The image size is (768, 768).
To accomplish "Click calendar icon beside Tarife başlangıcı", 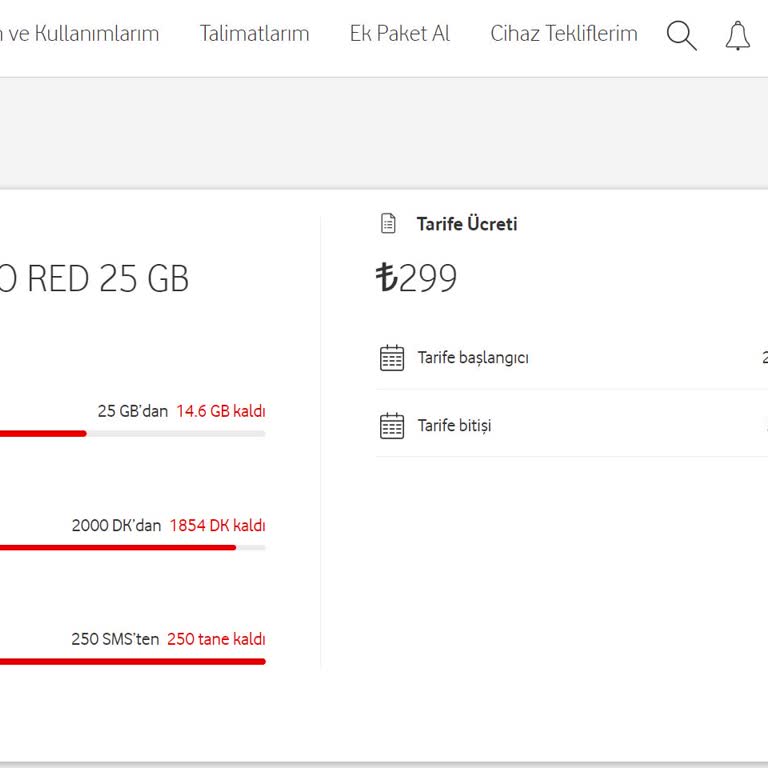I will pos(392,358).
